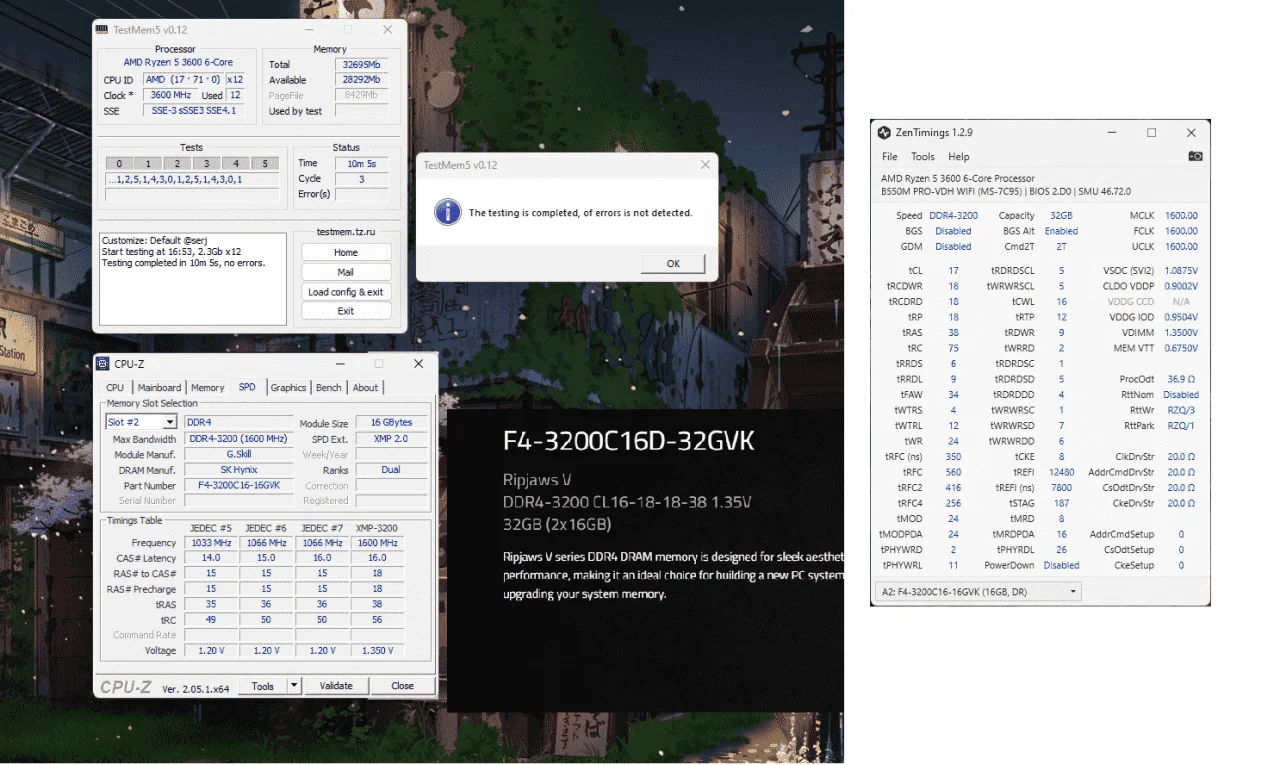This screenshot has width=1280, height=765.
Task: Click the DRAM Manuf. SK Hynix field
Action: [x=240, y=470]
